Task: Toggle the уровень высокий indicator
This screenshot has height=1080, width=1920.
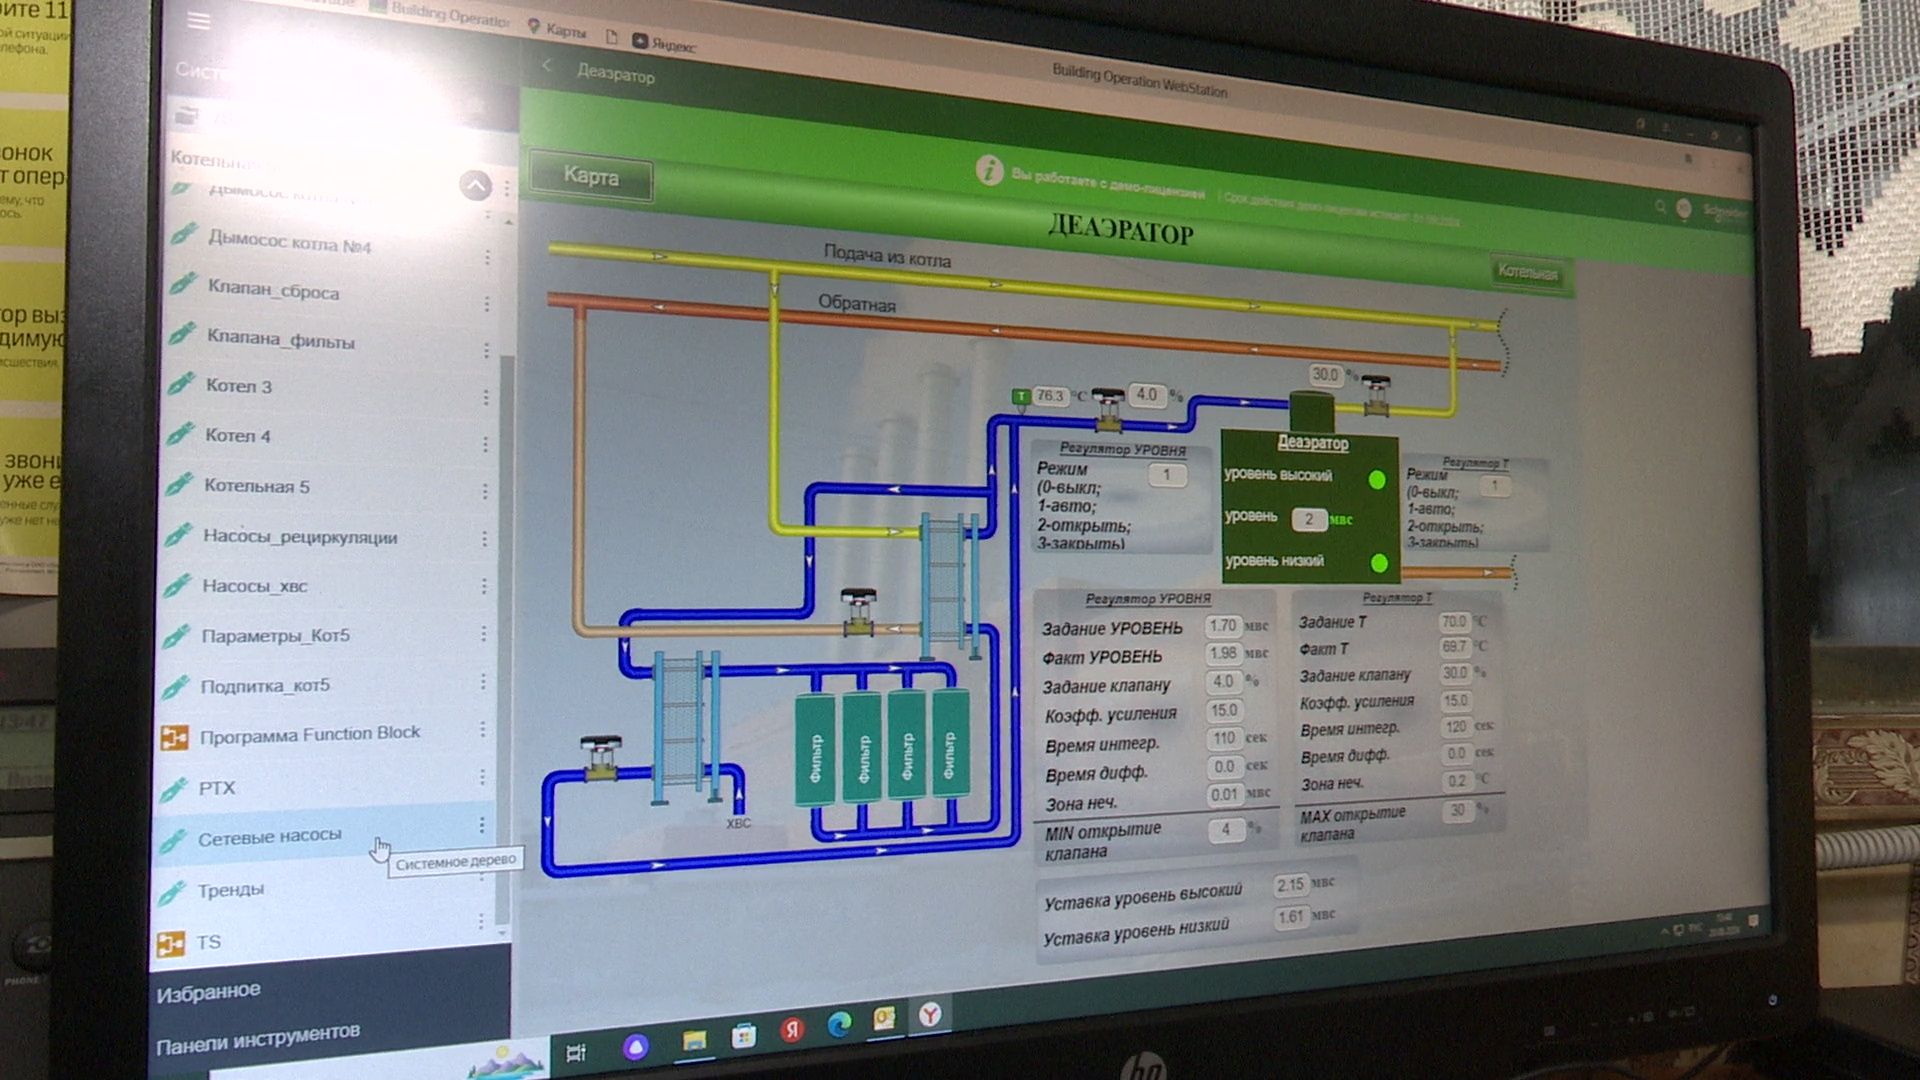Action: (x=1377, y=480)
